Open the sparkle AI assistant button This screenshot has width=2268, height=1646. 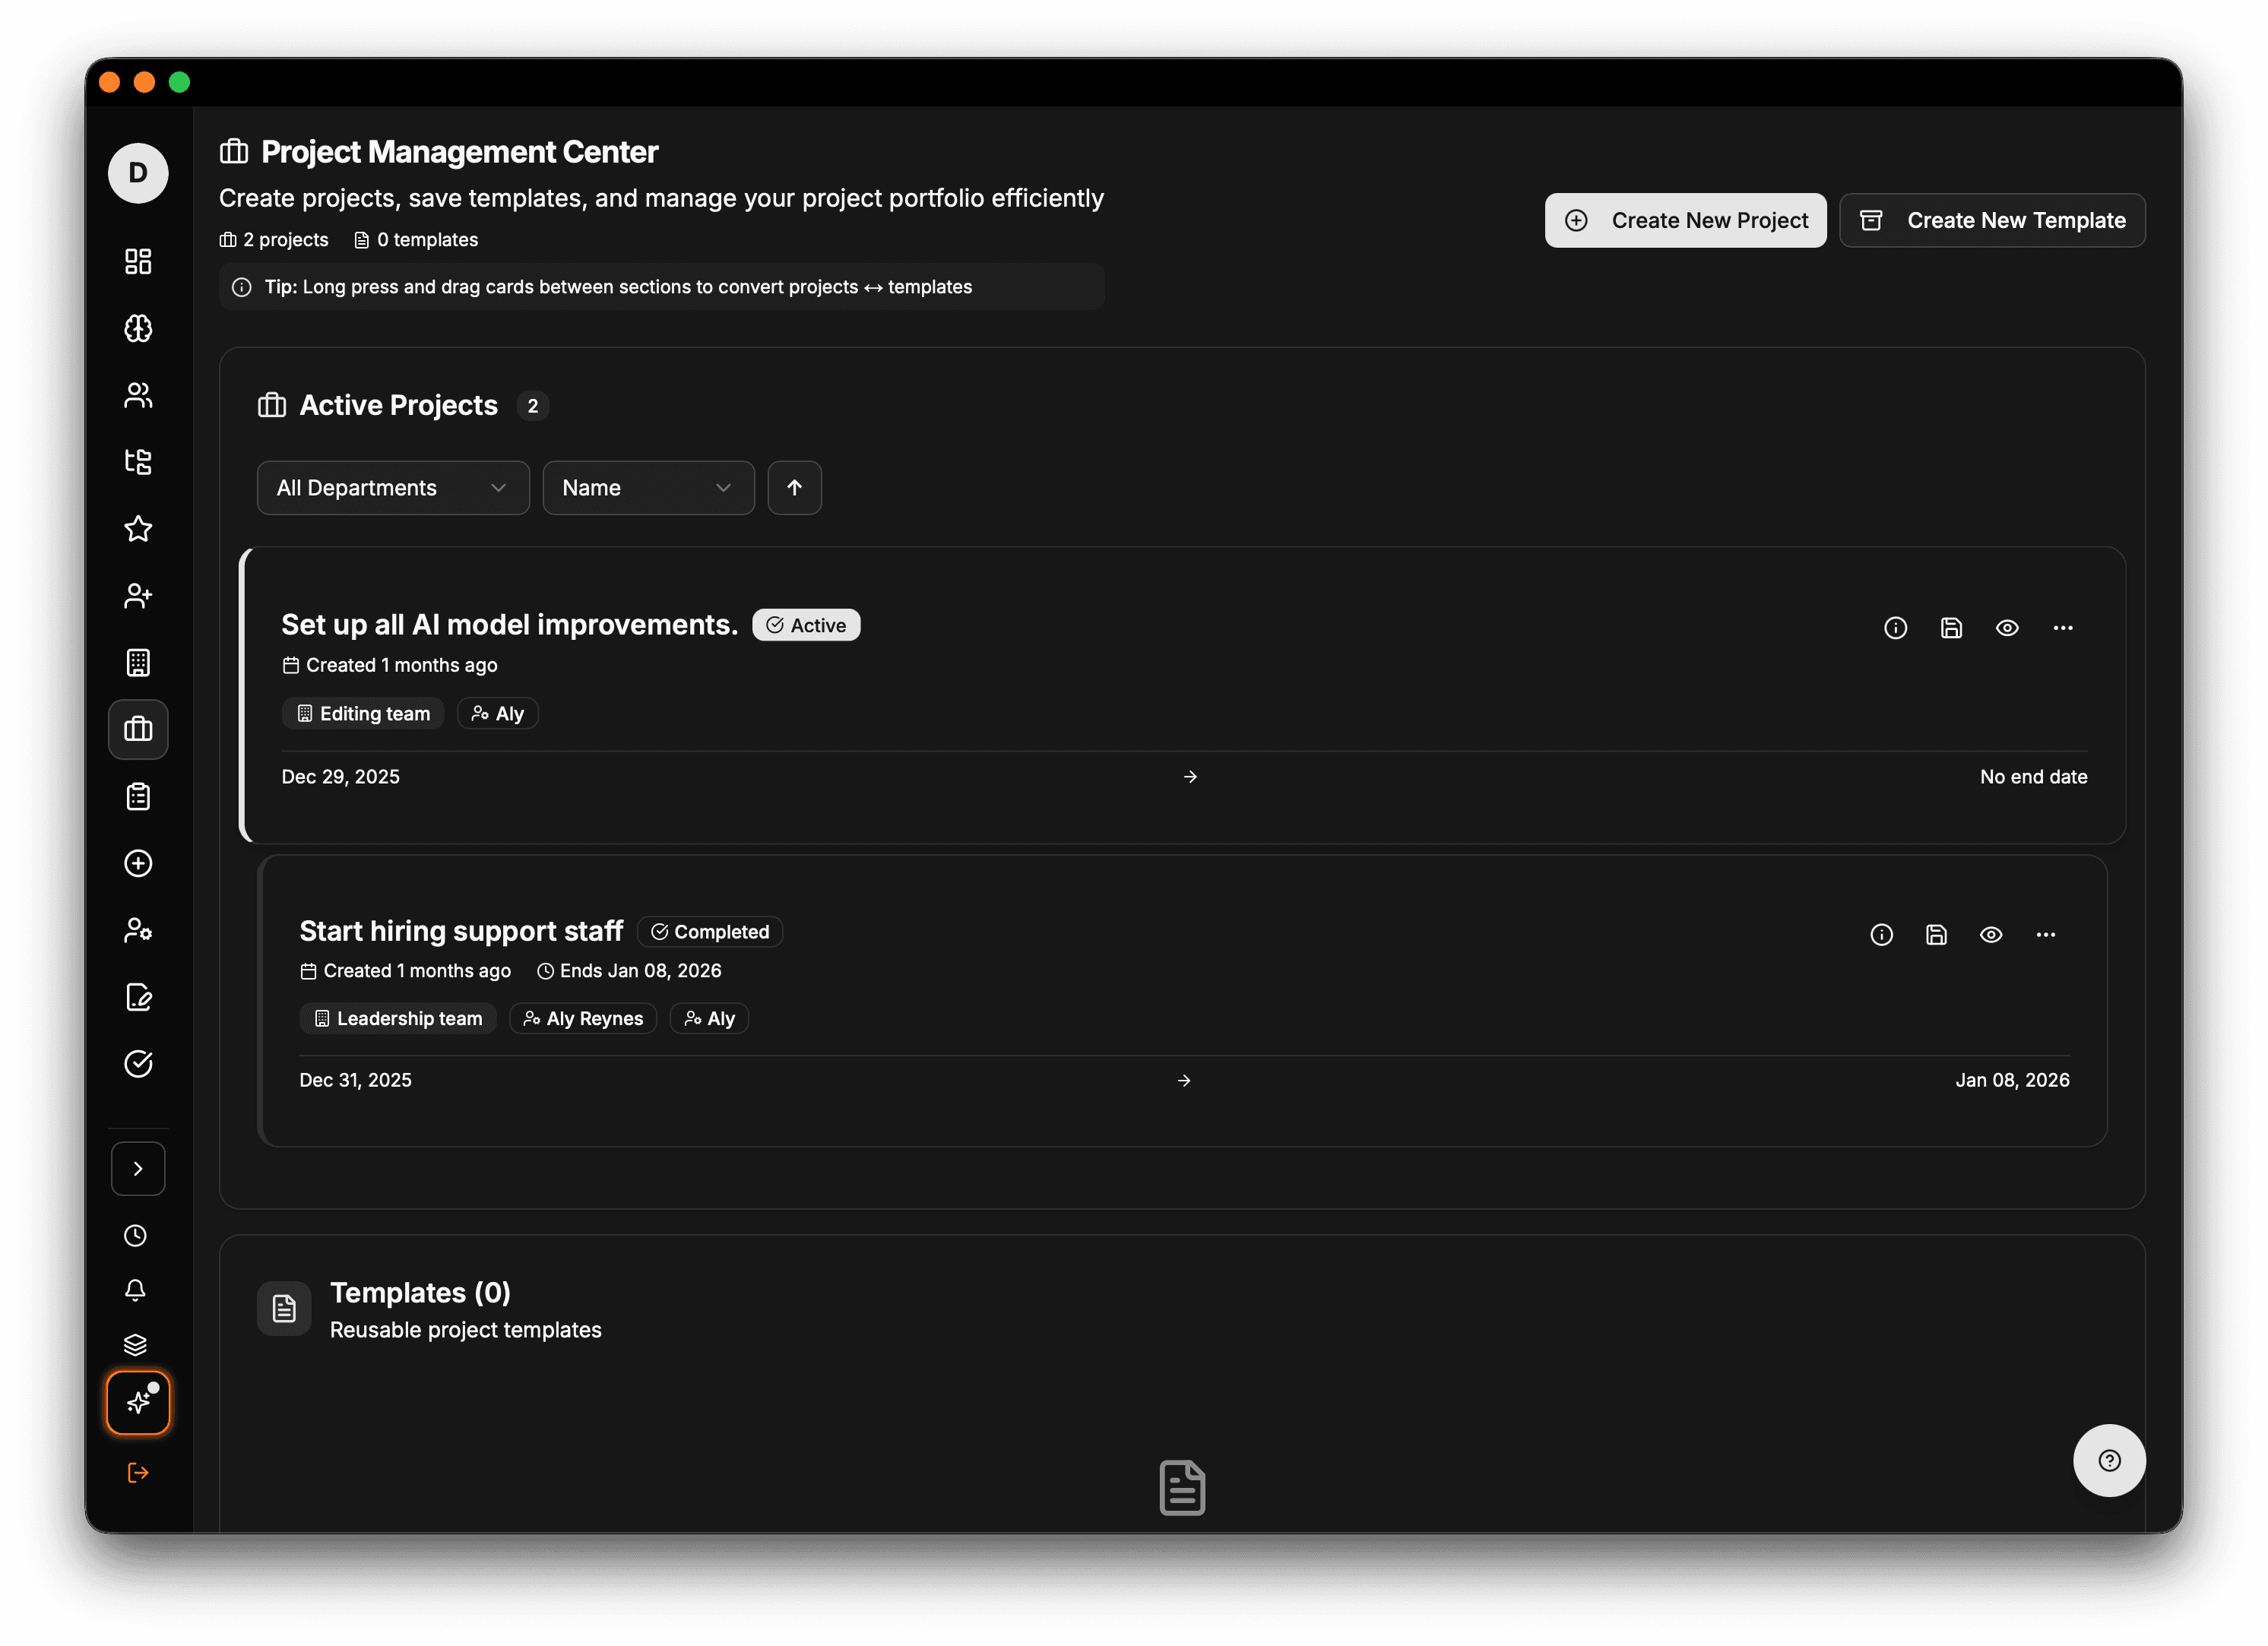(138, 1402)
